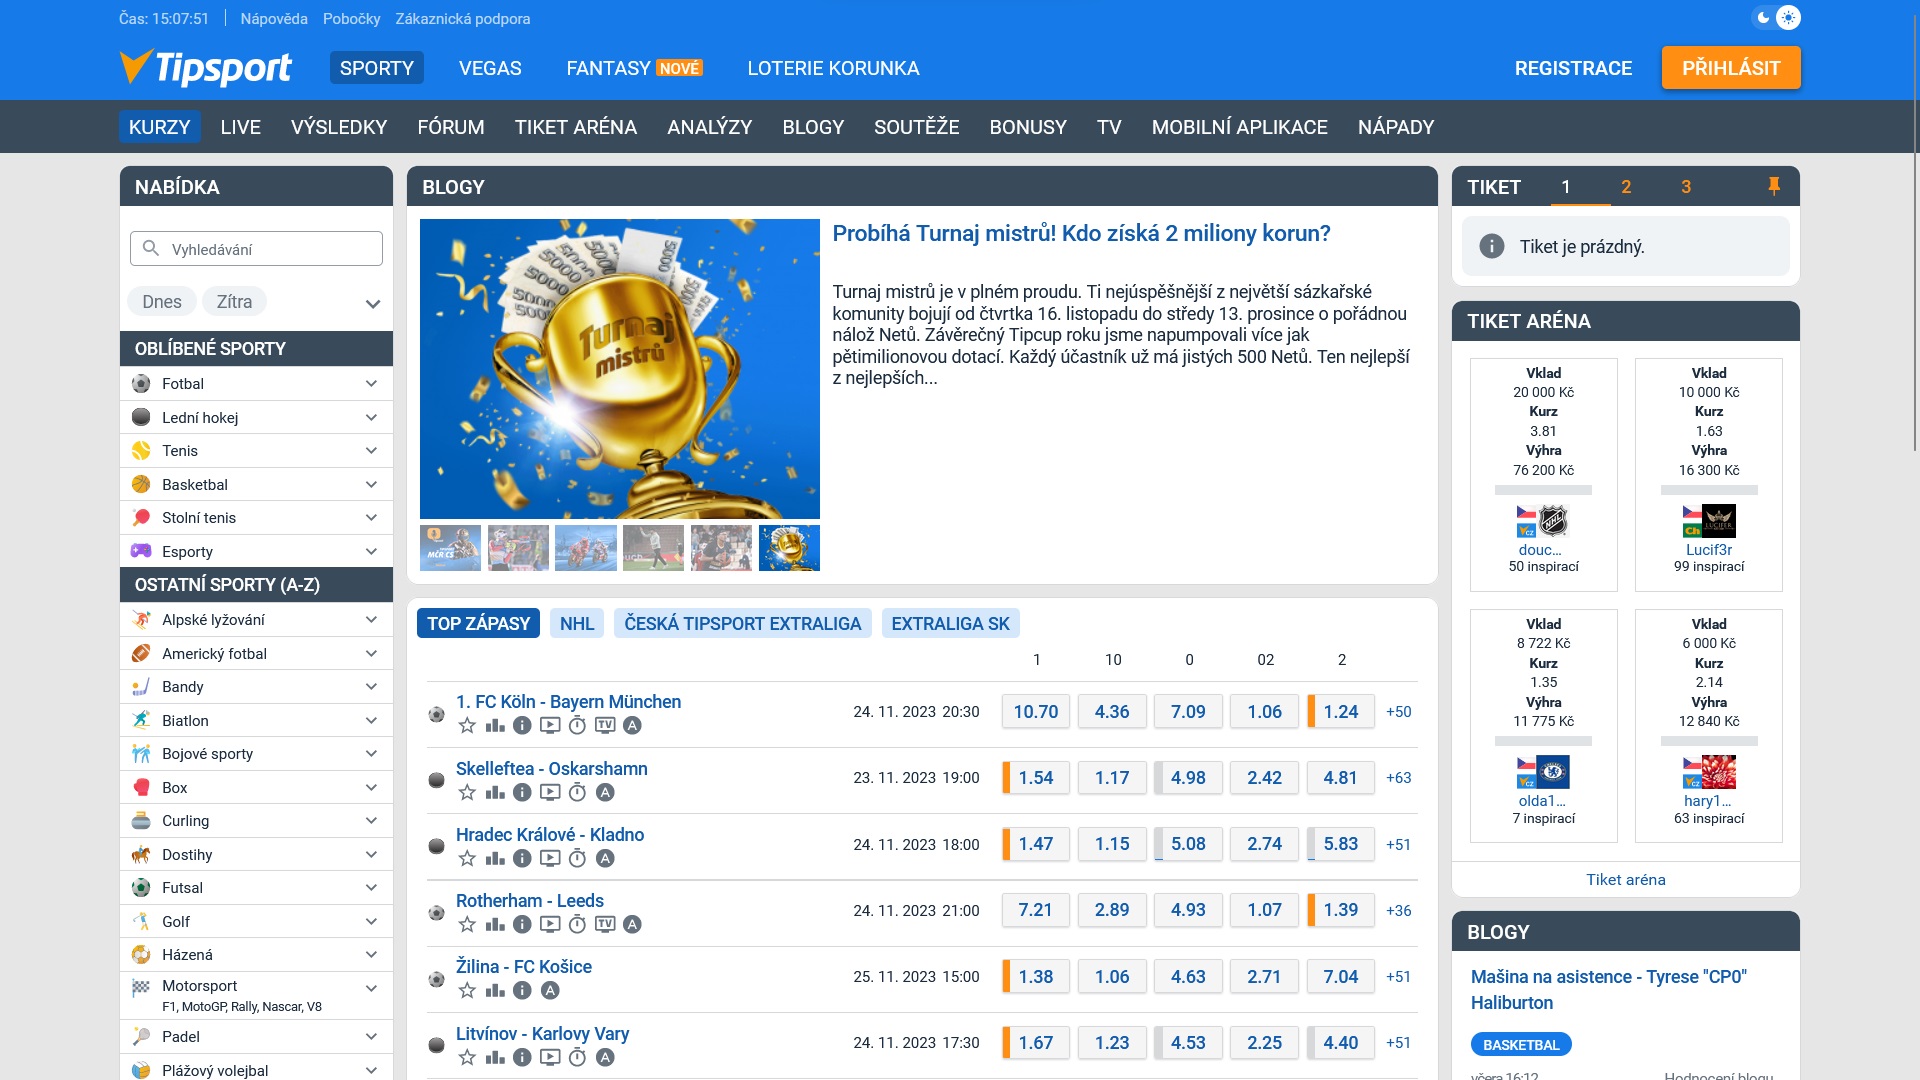Toggle the Dnes day filter
The image size is (1920, 1080).
tap(162, 302)
